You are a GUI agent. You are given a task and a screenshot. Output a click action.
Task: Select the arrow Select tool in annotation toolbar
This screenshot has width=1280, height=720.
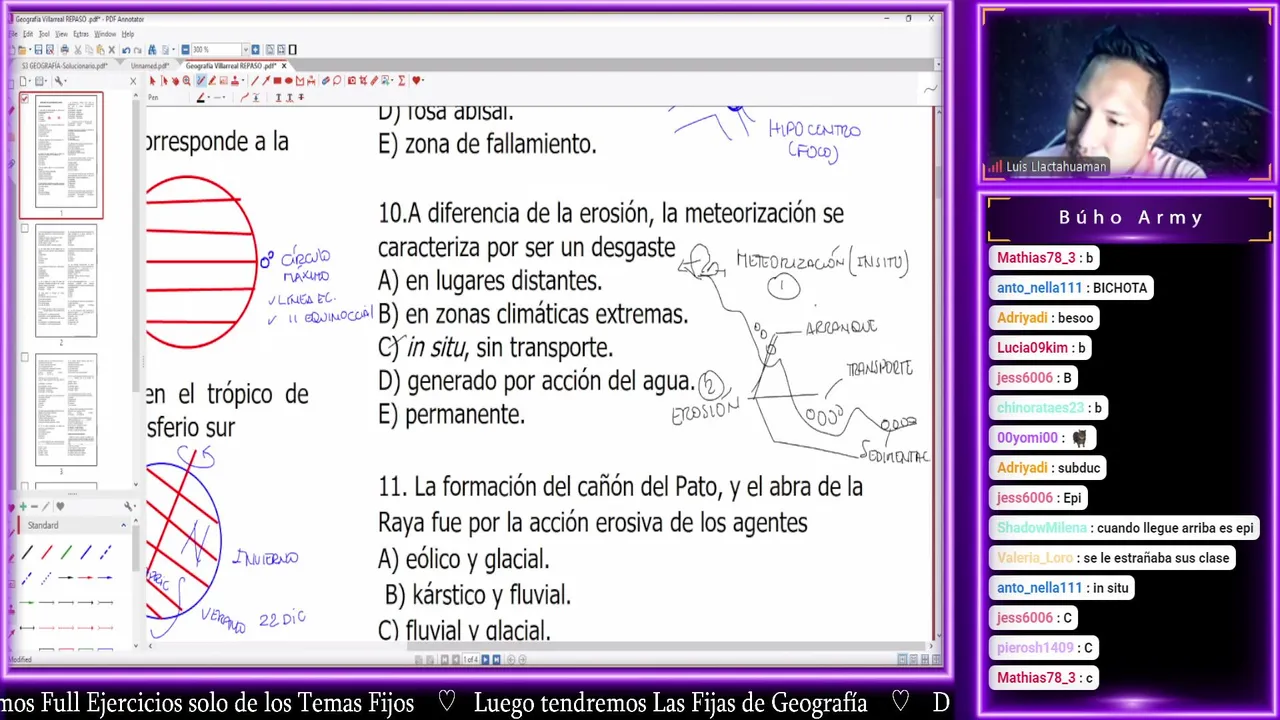coord(152,81)
